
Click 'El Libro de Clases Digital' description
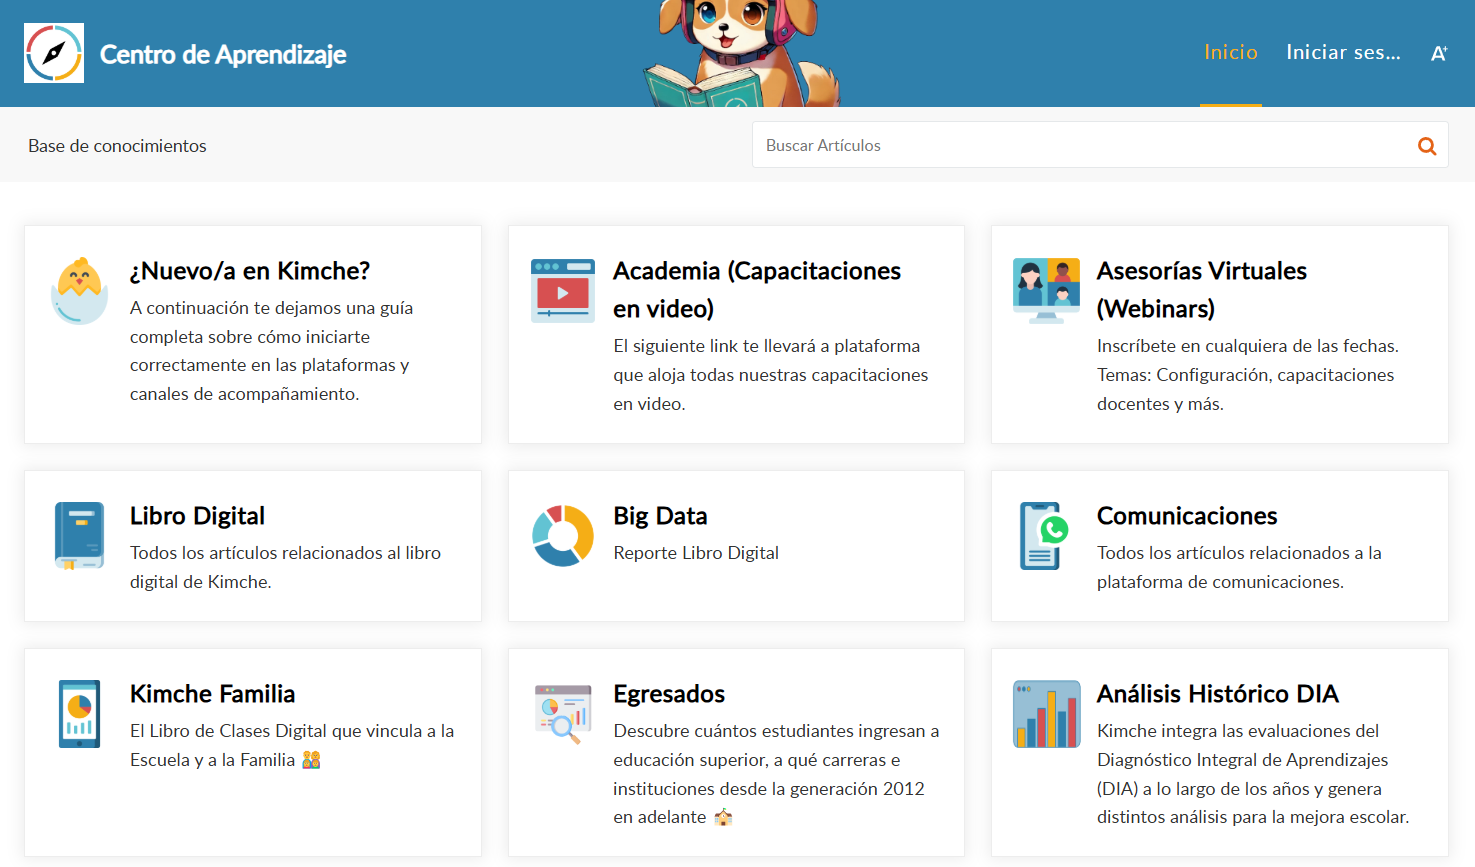292,745
